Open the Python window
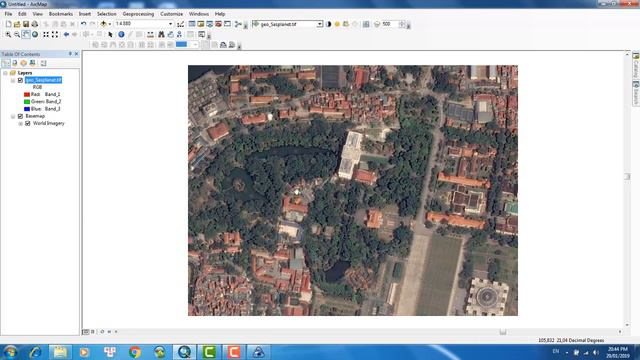Viewport: 640px width, 360px height. [x=228, y=24]
